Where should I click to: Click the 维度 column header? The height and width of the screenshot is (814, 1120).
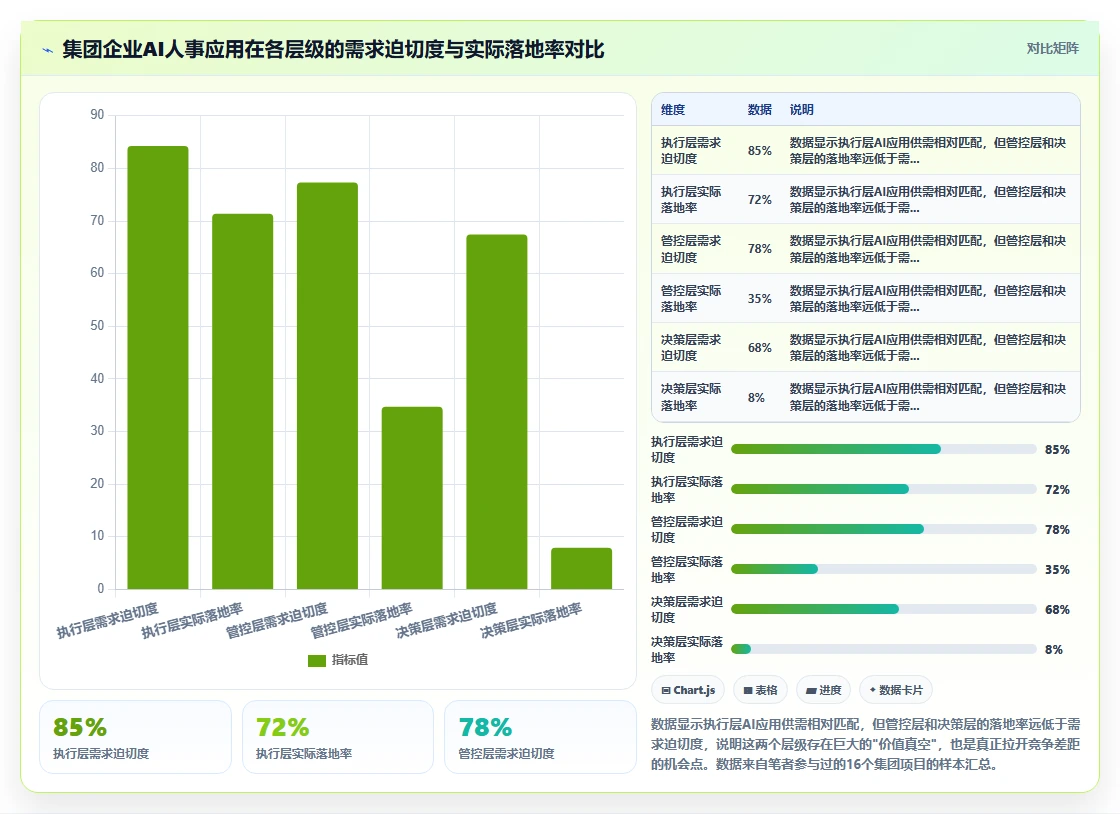pyautogui.click(x=673, y=110)
